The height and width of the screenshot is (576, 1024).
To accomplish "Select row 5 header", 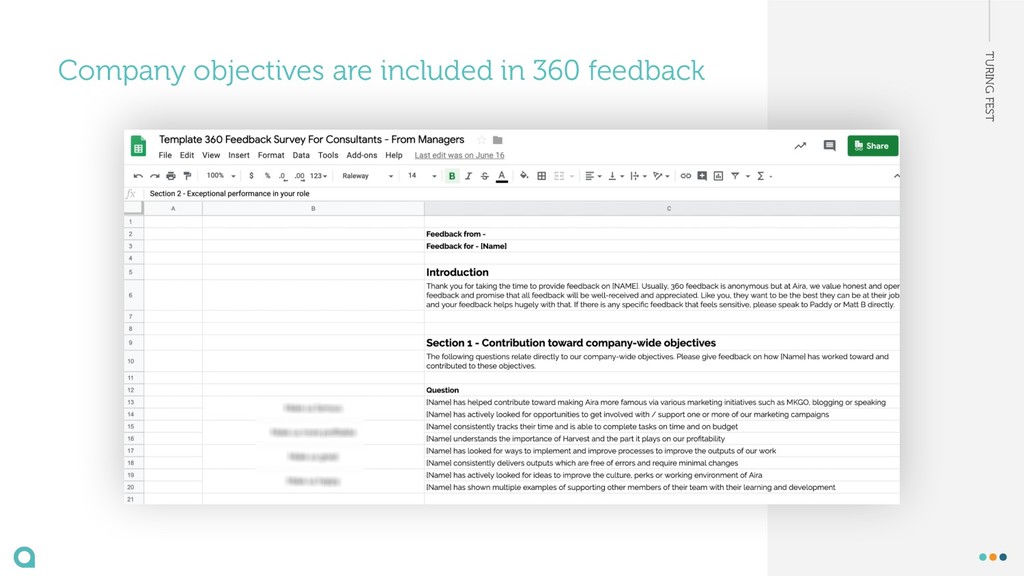I will click(x=133, y=272).
